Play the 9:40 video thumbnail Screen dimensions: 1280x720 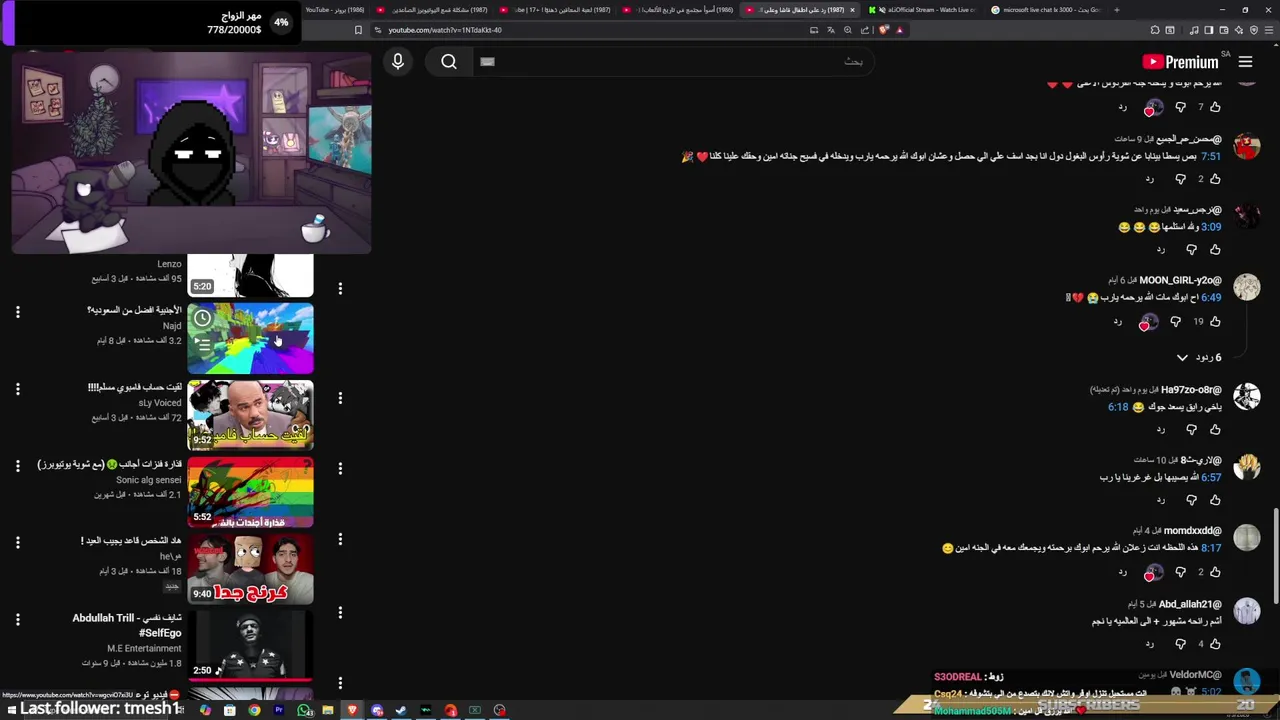251,569
